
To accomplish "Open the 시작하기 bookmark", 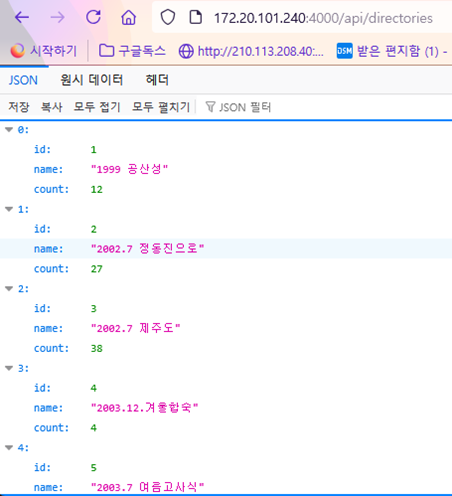I will pos(43,51).
